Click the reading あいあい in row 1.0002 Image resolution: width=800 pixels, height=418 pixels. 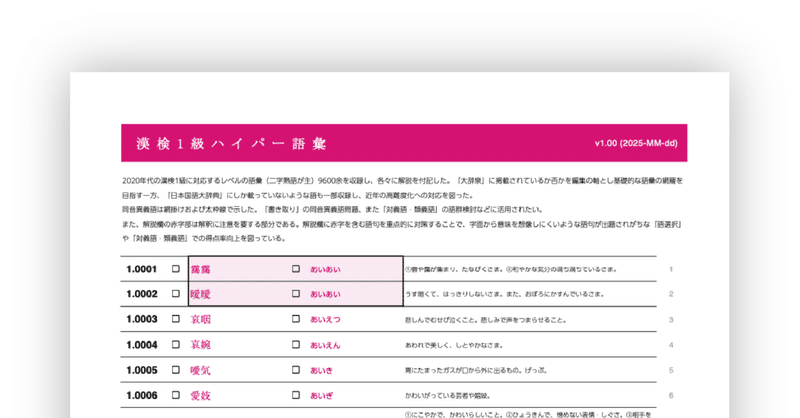pos(325,294)
